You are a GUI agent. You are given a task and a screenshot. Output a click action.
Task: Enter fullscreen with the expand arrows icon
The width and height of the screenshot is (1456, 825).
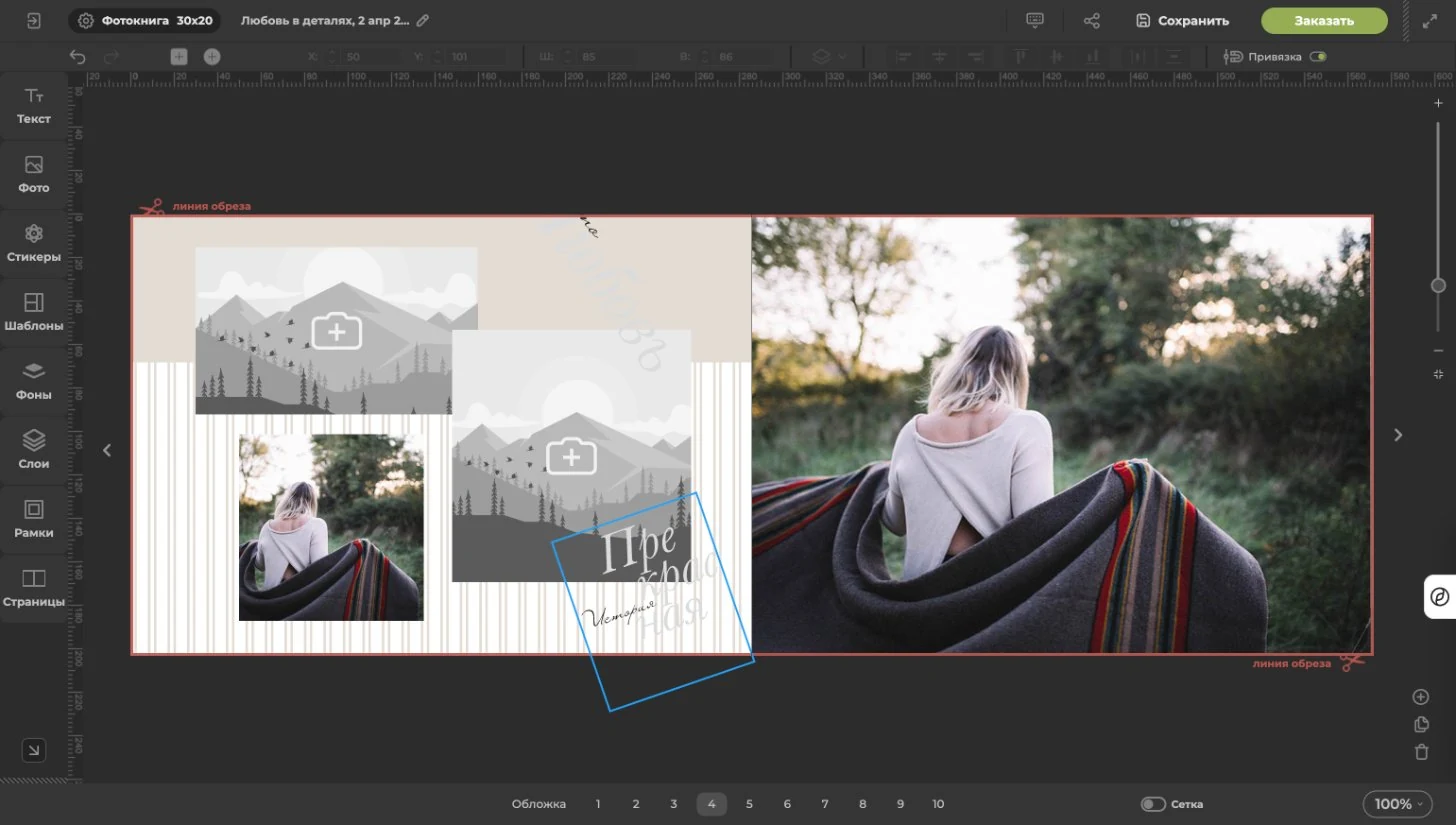tap(1430, 20)
